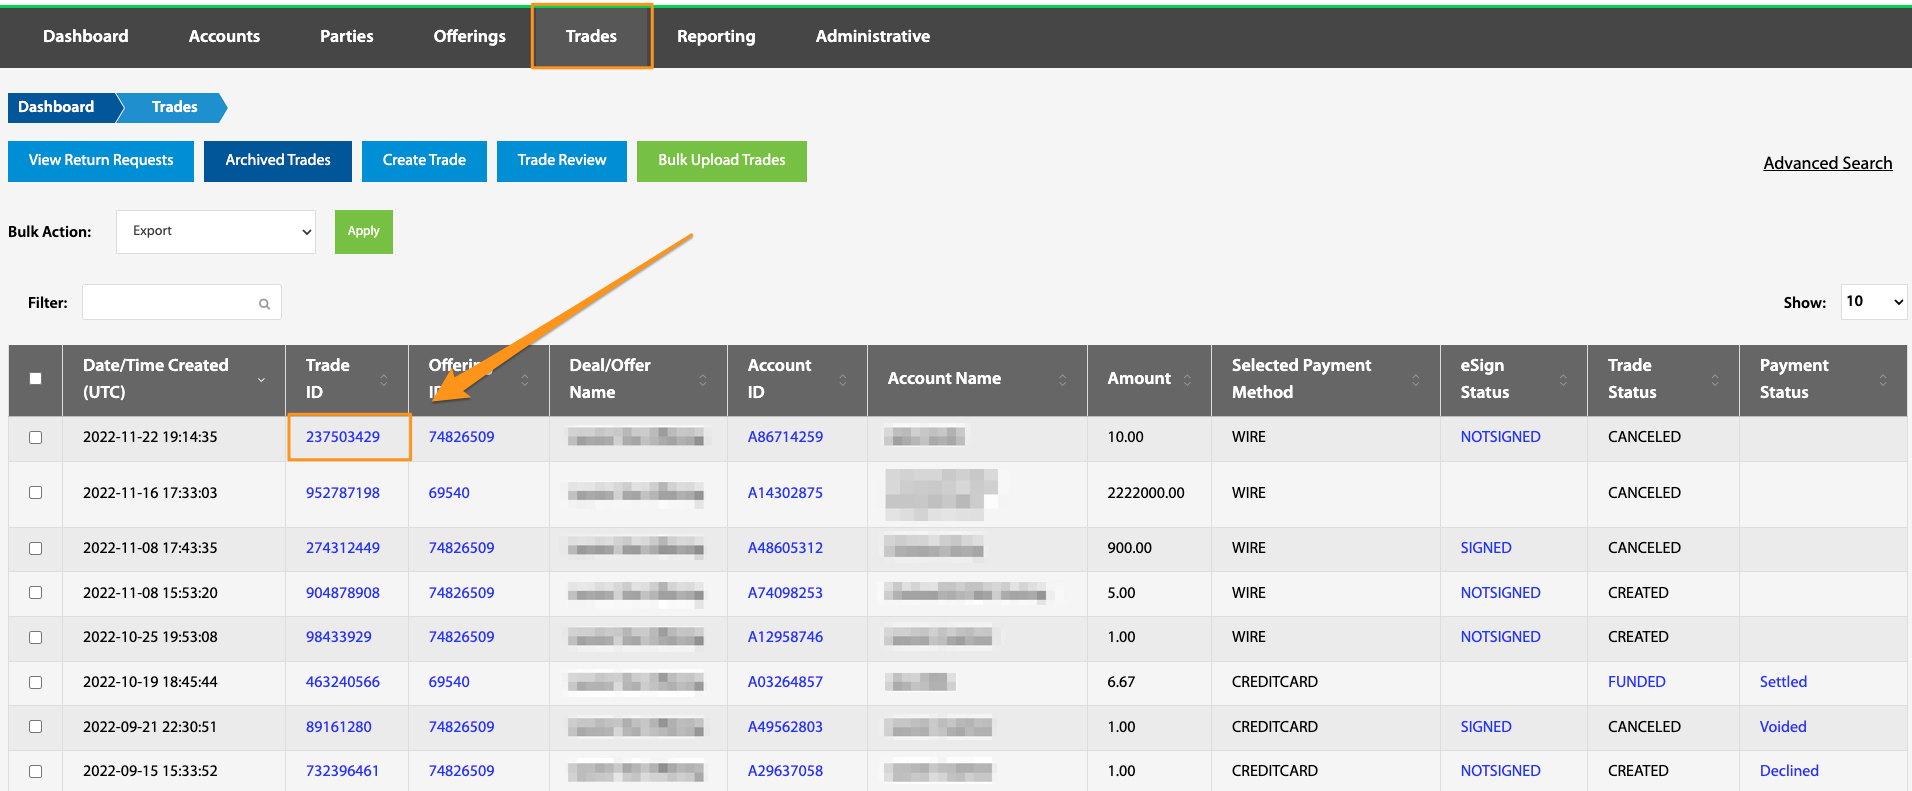Open account A74098253

coord(786,593)
